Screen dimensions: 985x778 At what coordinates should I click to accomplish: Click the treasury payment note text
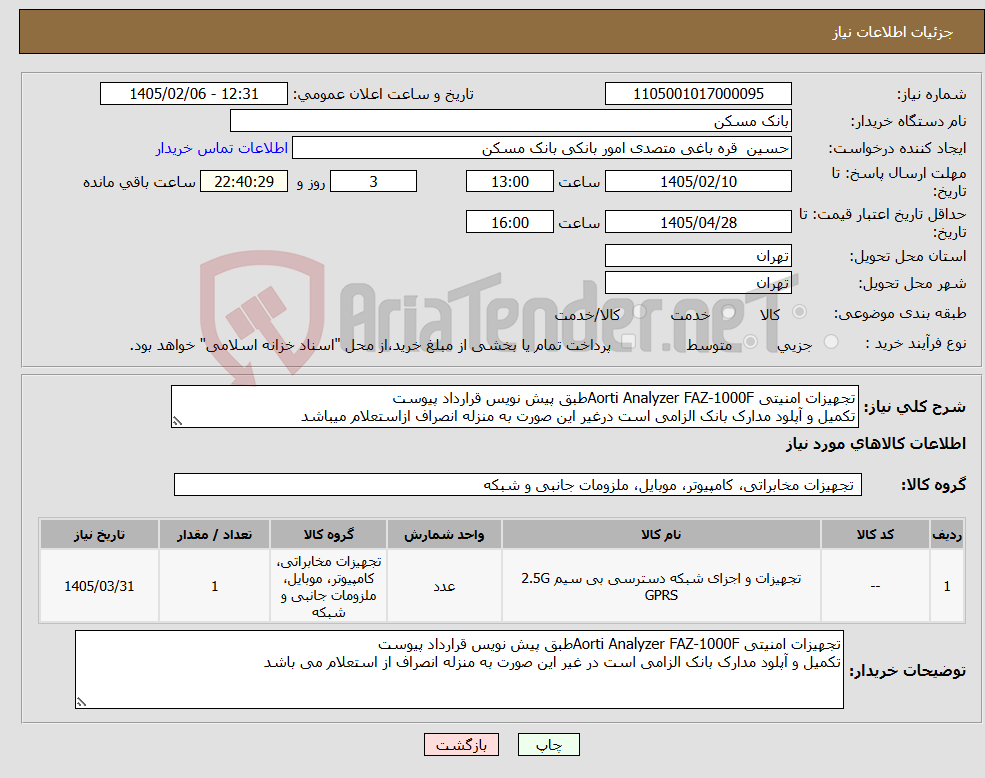(x=370, y=345)
